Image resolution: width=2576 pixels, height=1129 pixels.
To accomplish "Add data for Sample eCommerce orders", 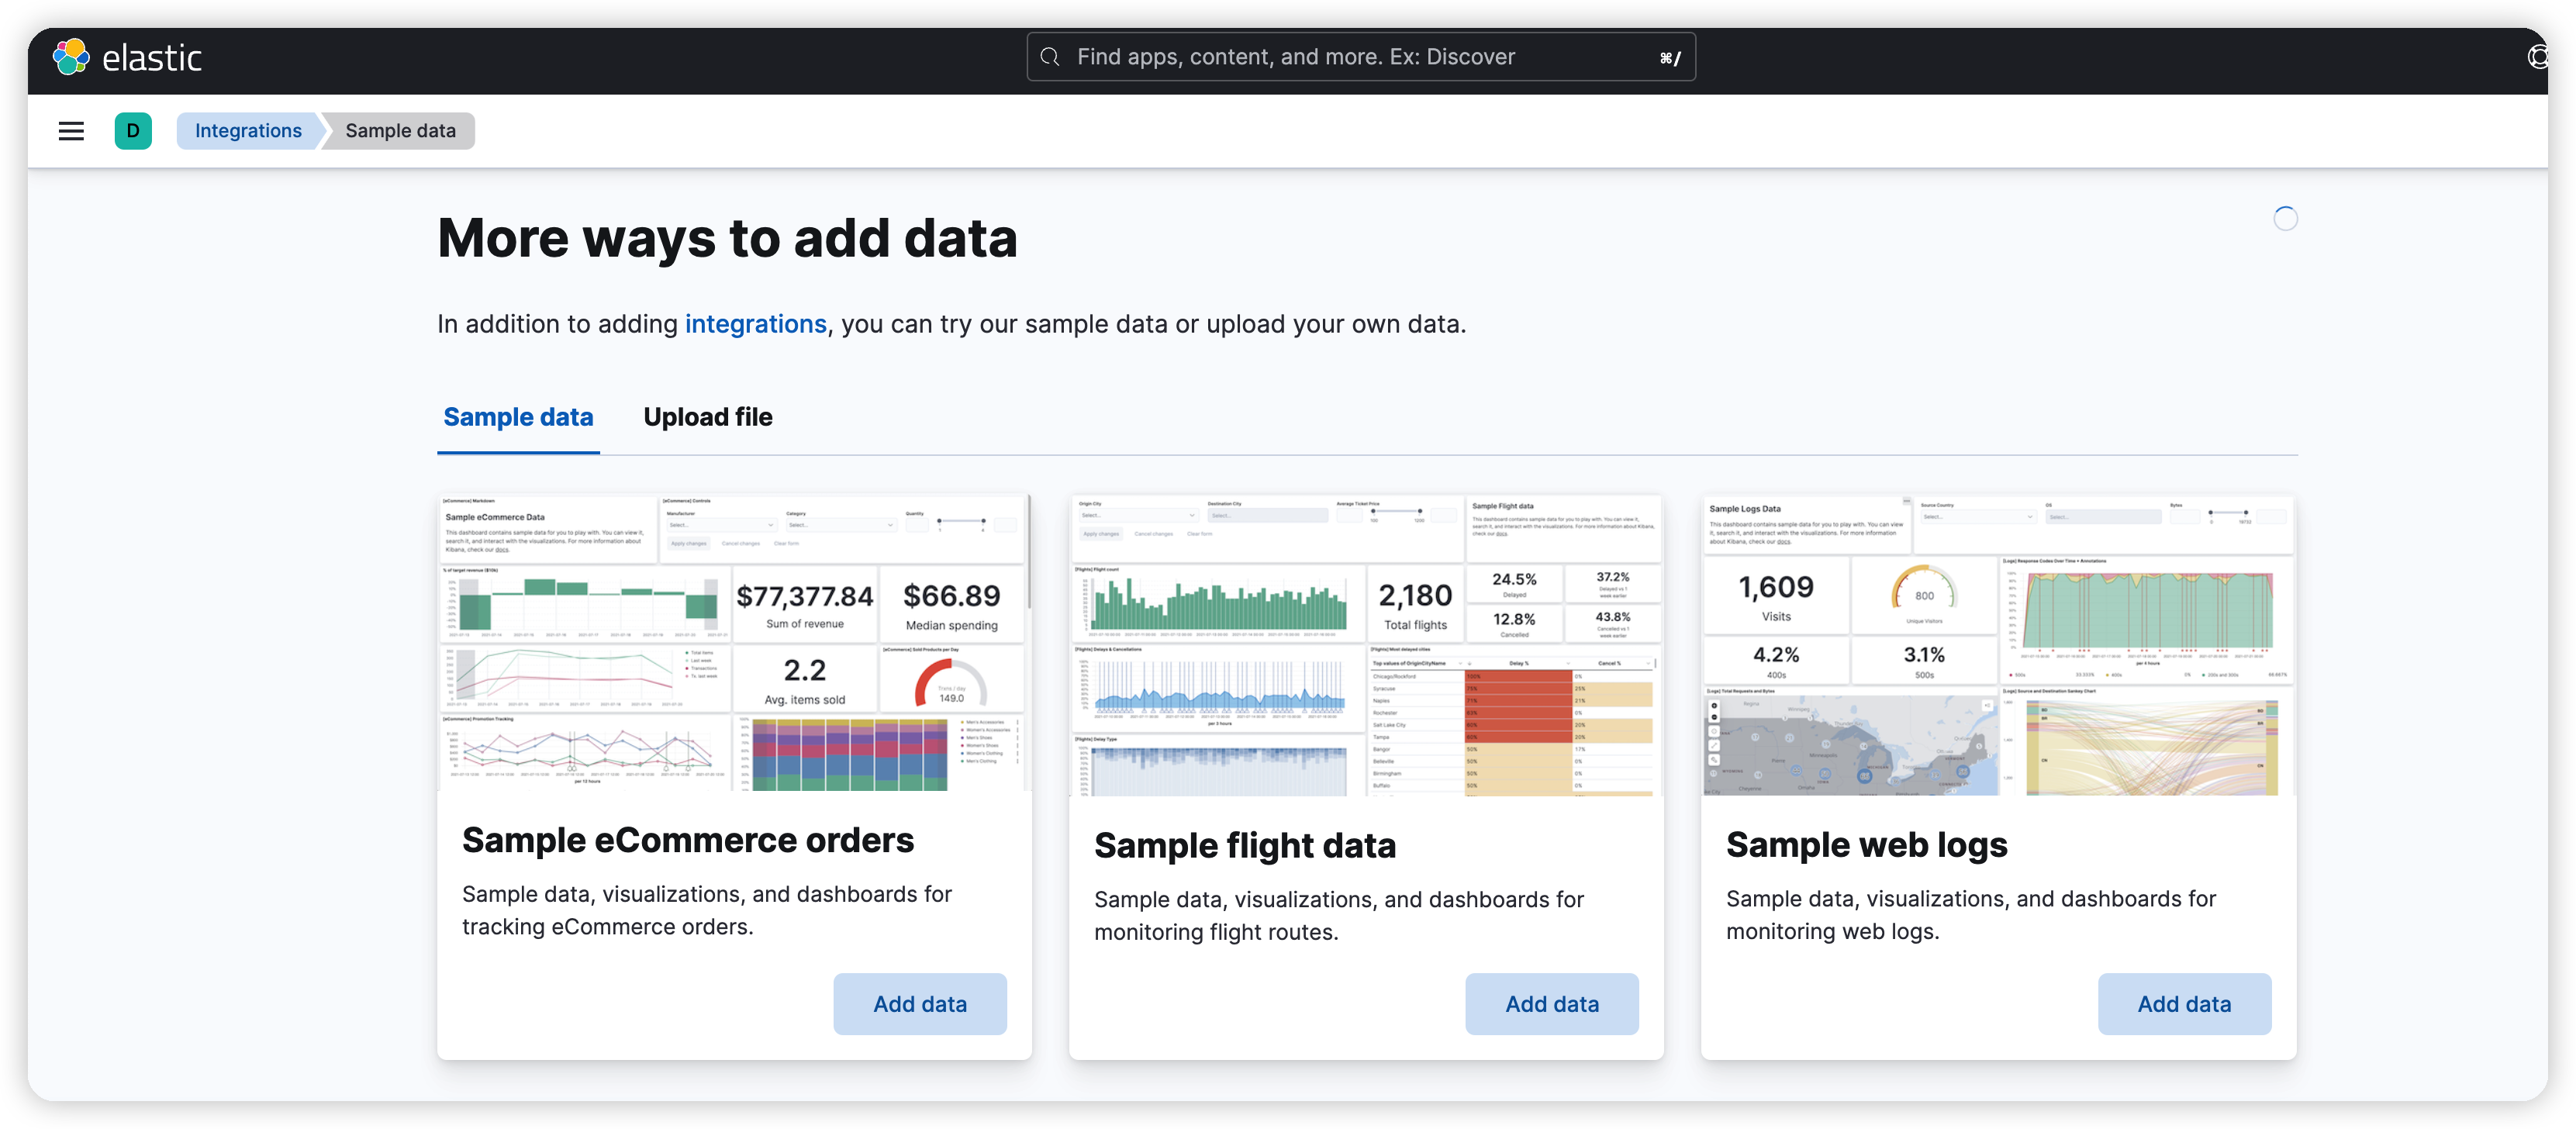I will pyautogui.click(x=919, y=1004).
